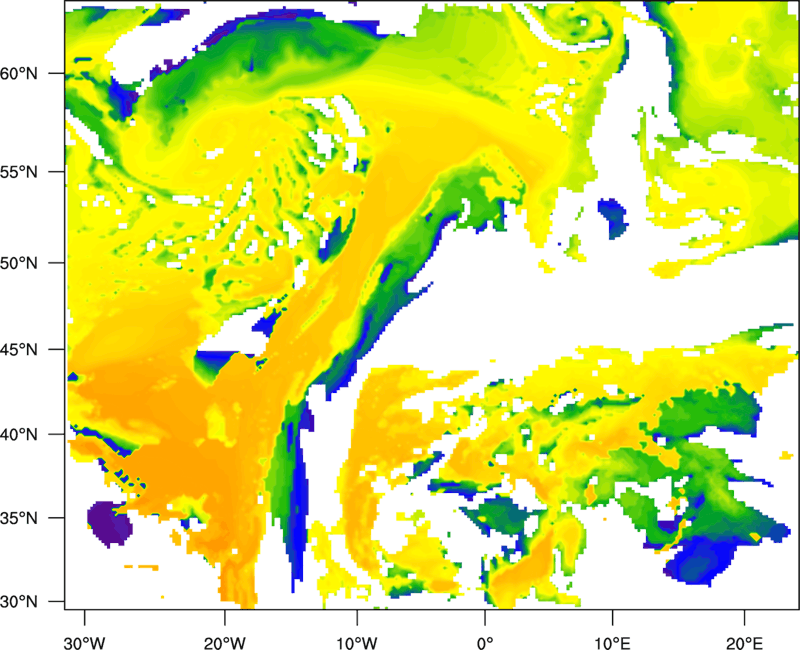Click the 20°W longitude label
800x650 pixels.
click(x=225, y=643)
